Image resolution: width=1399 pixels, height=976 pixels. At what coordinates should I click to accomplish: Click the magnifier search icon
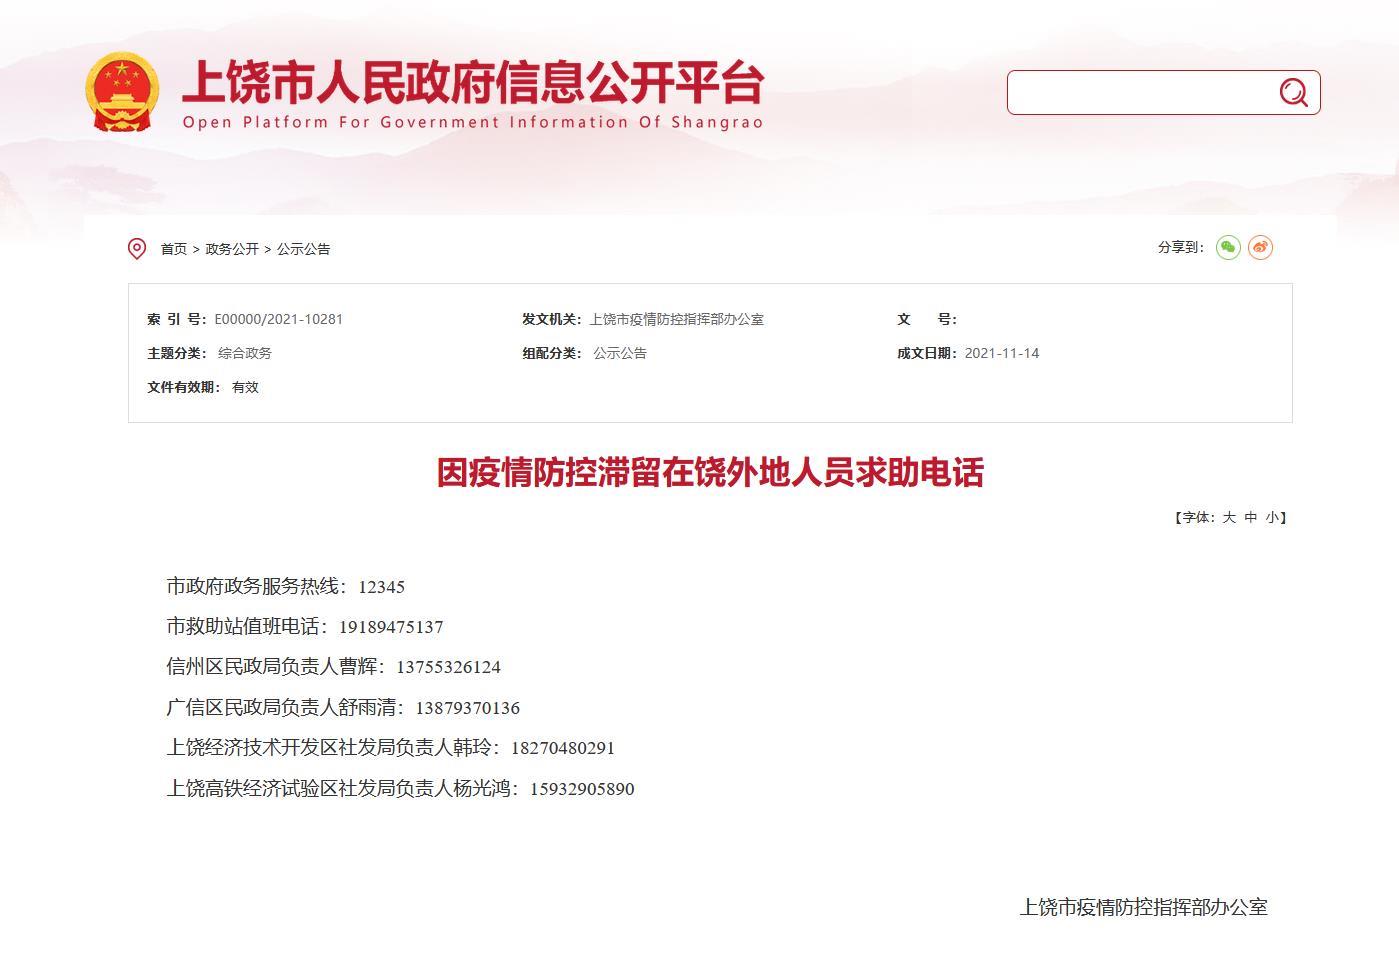1294,92
